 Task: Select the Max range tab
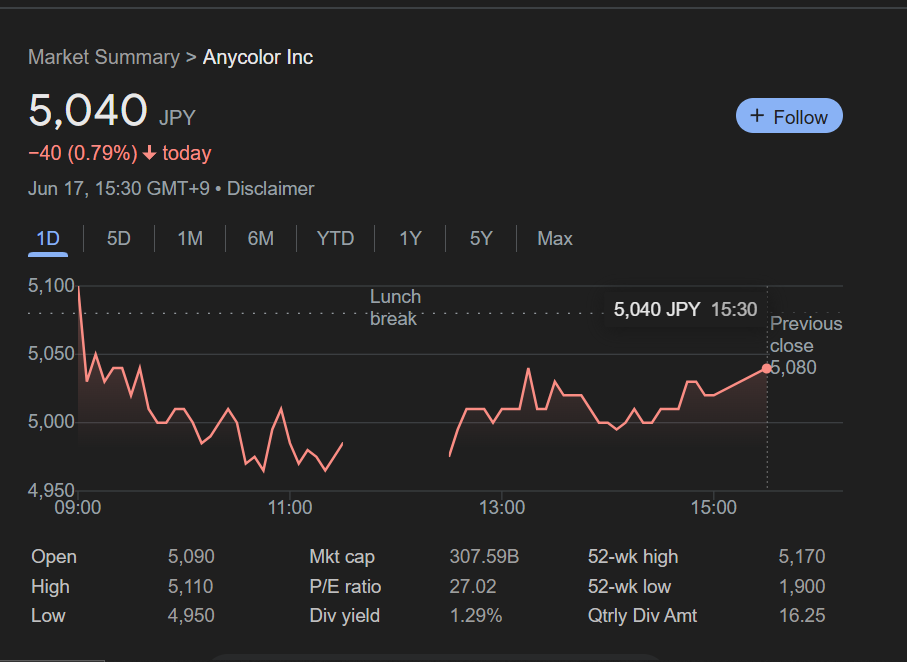tap(555, 238)
